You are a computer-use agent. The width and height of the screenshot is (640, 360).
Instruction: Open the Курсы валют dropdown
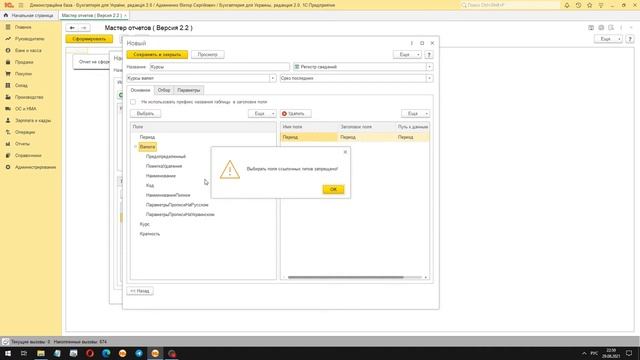coord(273,78)
